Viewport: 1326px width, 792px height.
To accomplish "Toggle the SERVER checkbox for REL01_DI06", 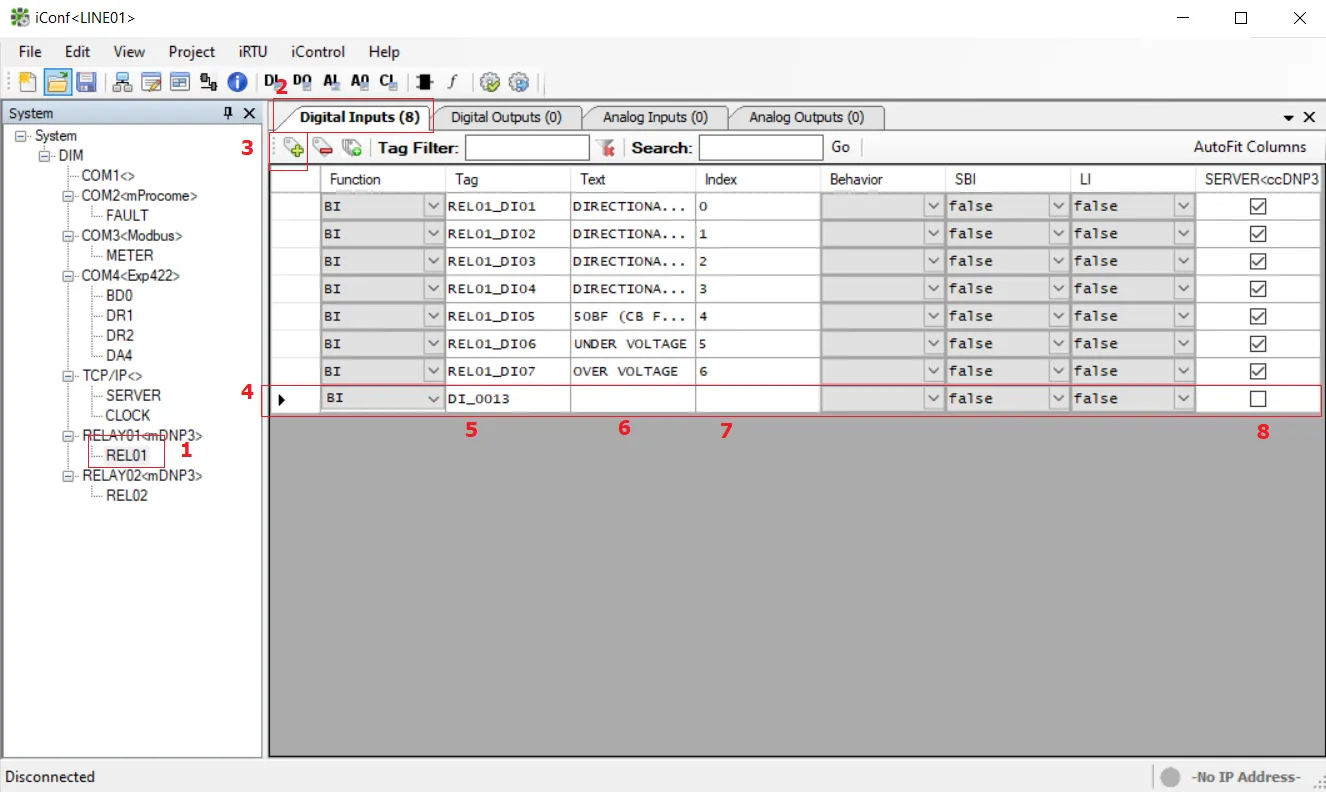I will pos(1258,343).
